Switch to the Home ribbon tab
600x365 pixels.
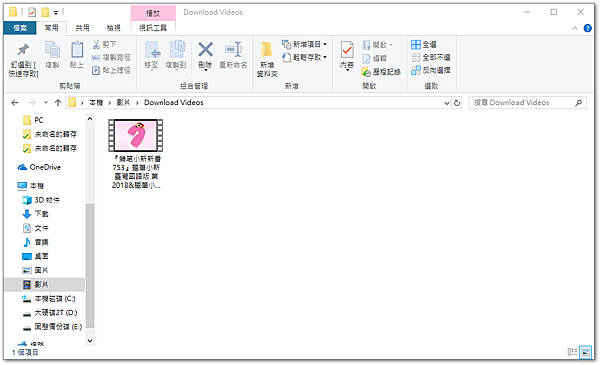click(52, 28)
